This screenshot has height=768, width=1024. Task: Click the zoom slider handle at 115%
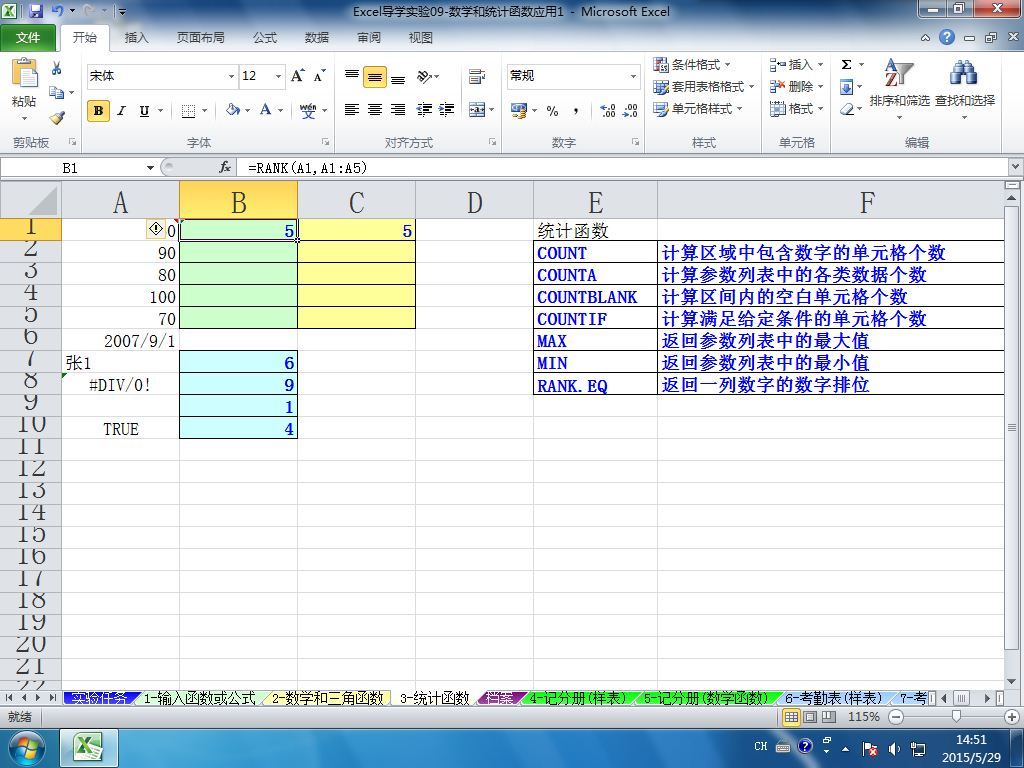coord(956,716)
